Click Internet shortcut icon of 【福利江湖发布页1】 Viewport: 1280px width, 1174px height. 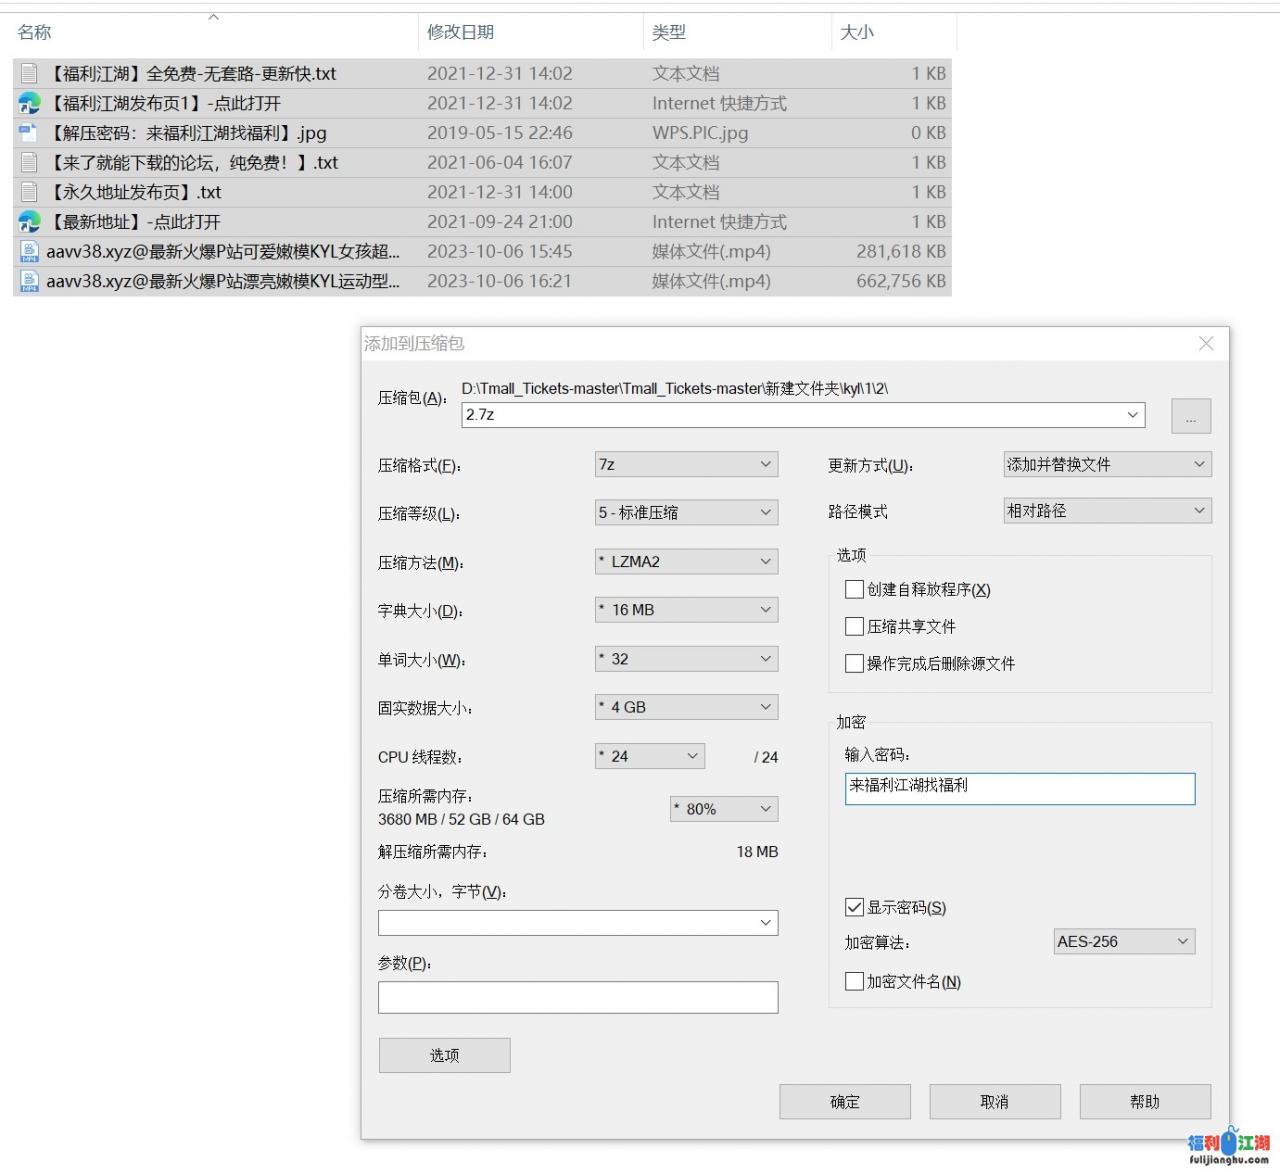click(27, 103)
